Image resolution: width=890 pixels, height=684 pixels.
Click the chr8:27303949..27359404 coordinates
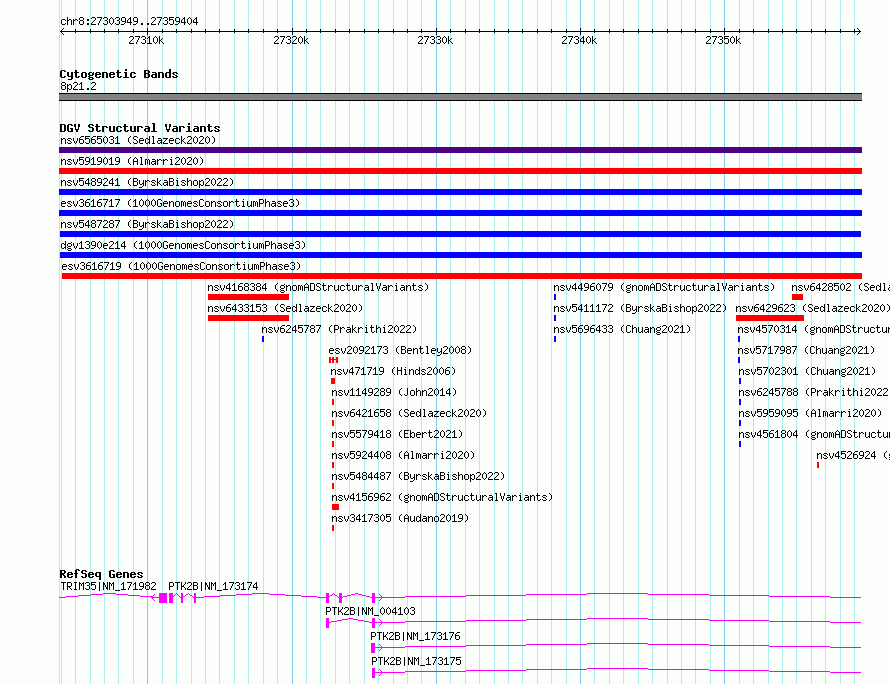[x=129, y=22]
